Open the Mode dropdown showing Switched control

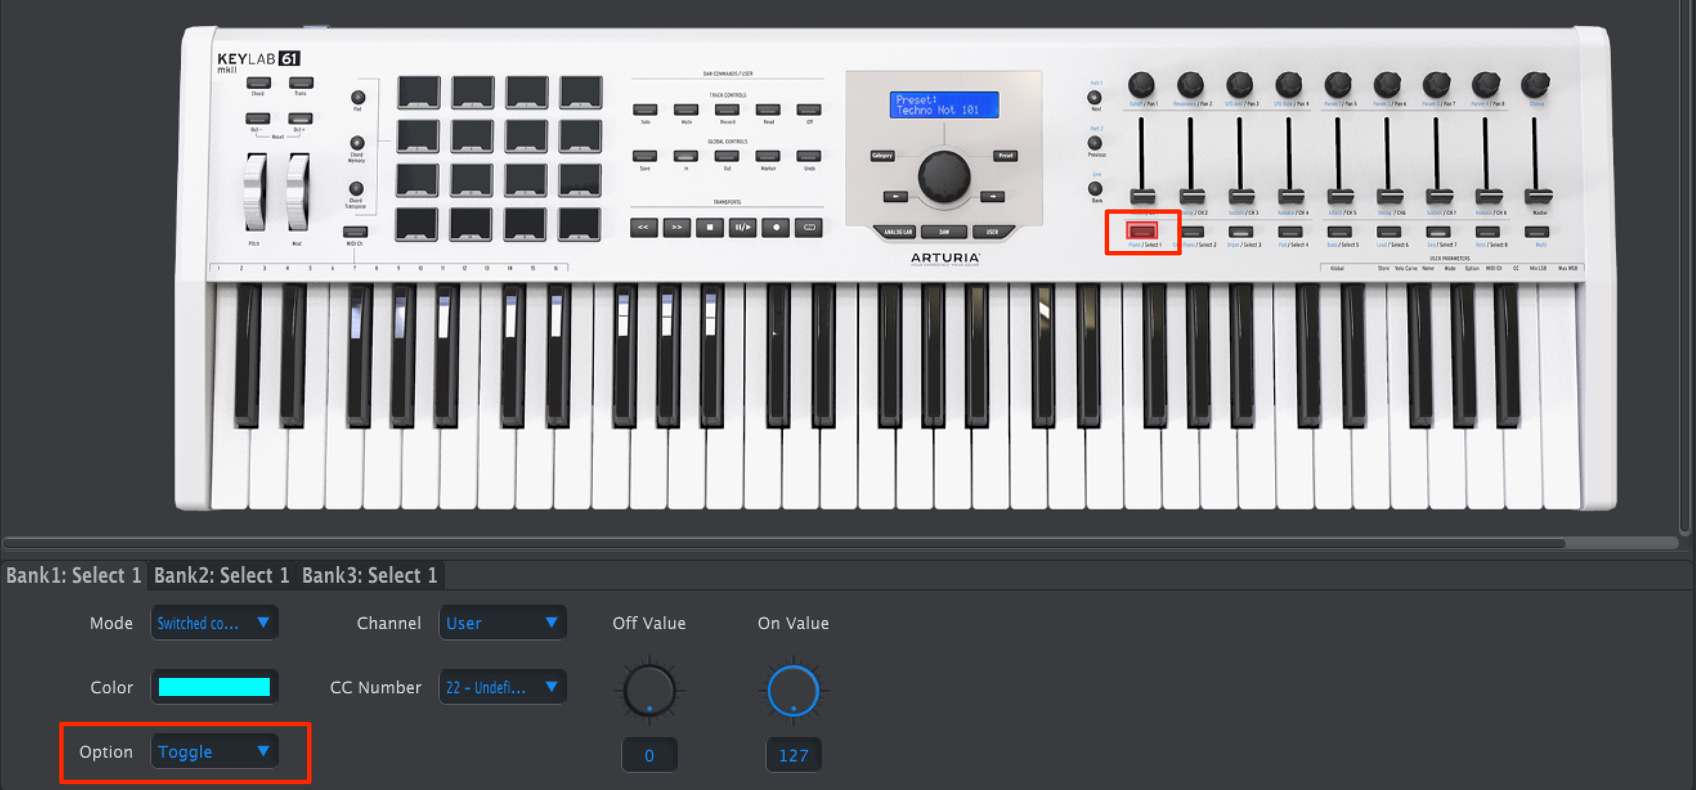tap(214, 623)
